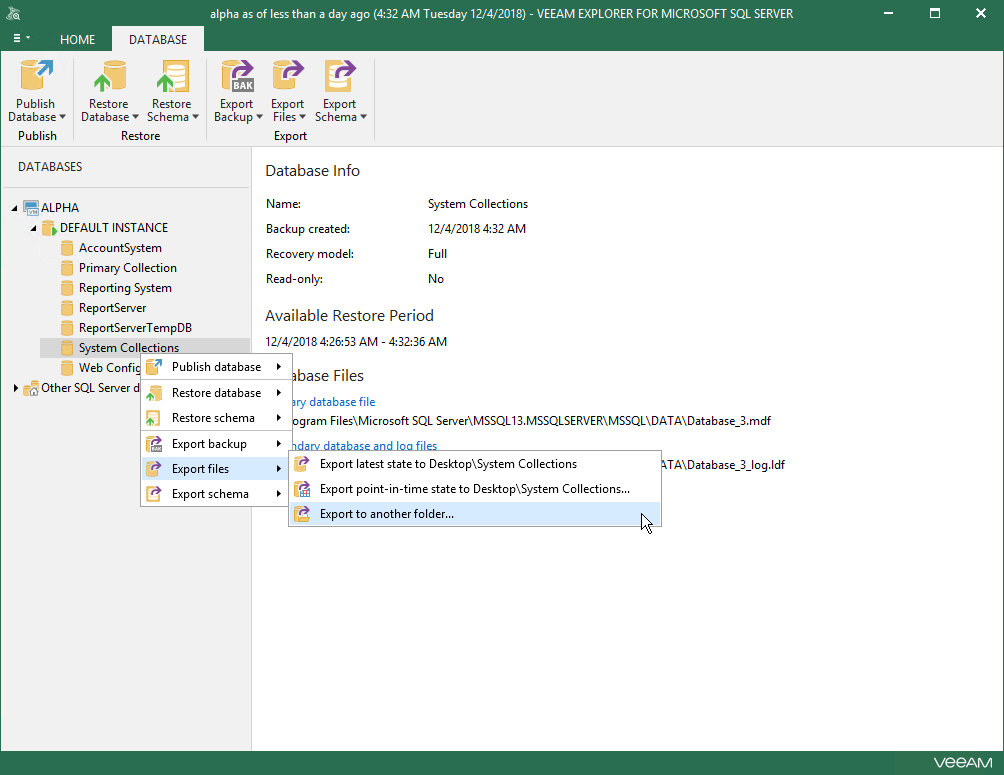Choose Export latest state to Desktop

[475, 464]
